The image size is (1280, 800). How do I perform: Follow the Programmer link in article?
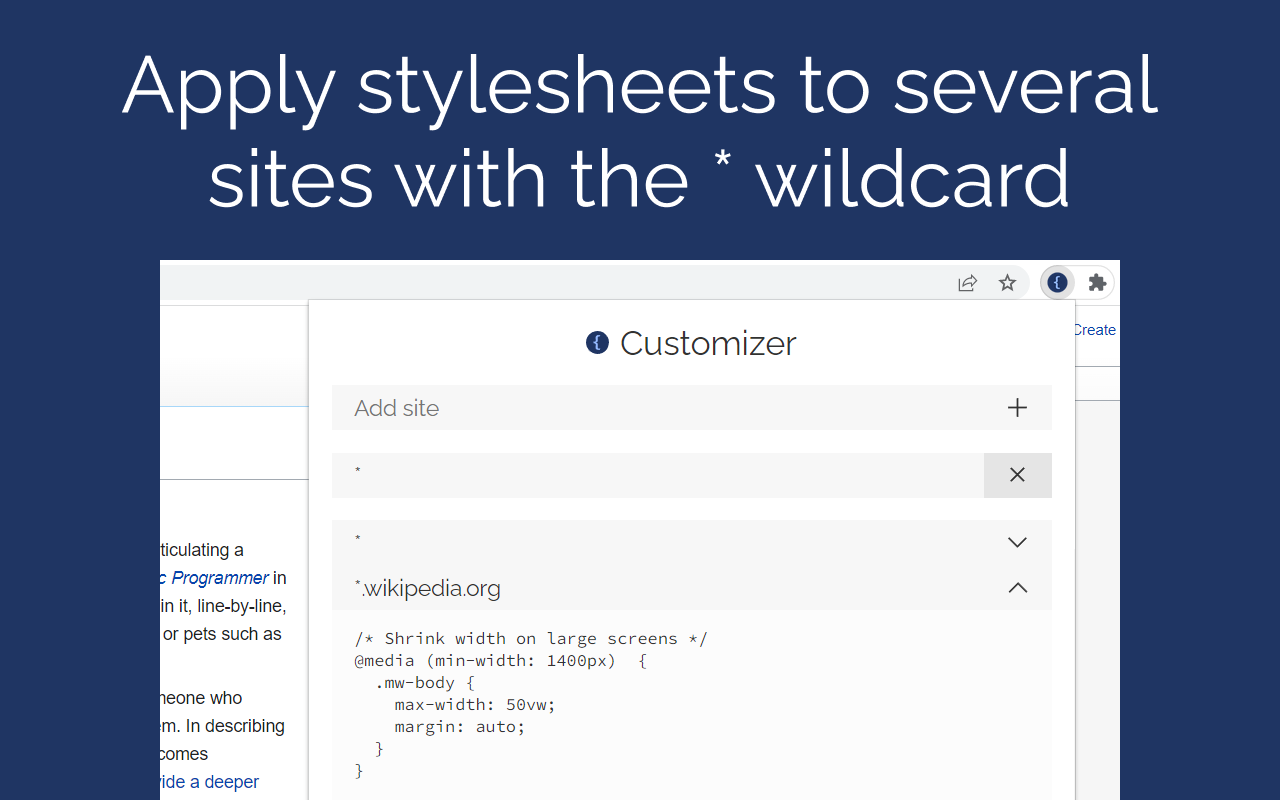tap(219, 577)
